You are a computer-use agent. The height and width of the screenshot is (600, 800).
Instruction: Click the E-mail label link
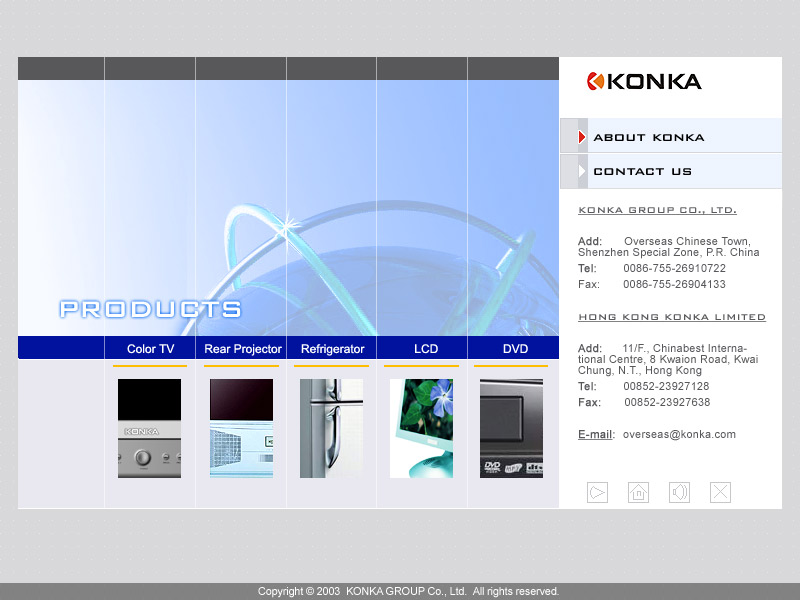(x=595, y=434)
